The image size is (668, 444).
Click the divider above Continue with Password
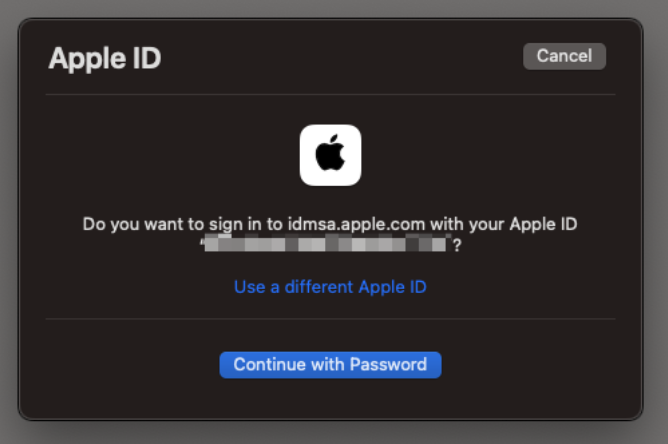pos(330,318)
